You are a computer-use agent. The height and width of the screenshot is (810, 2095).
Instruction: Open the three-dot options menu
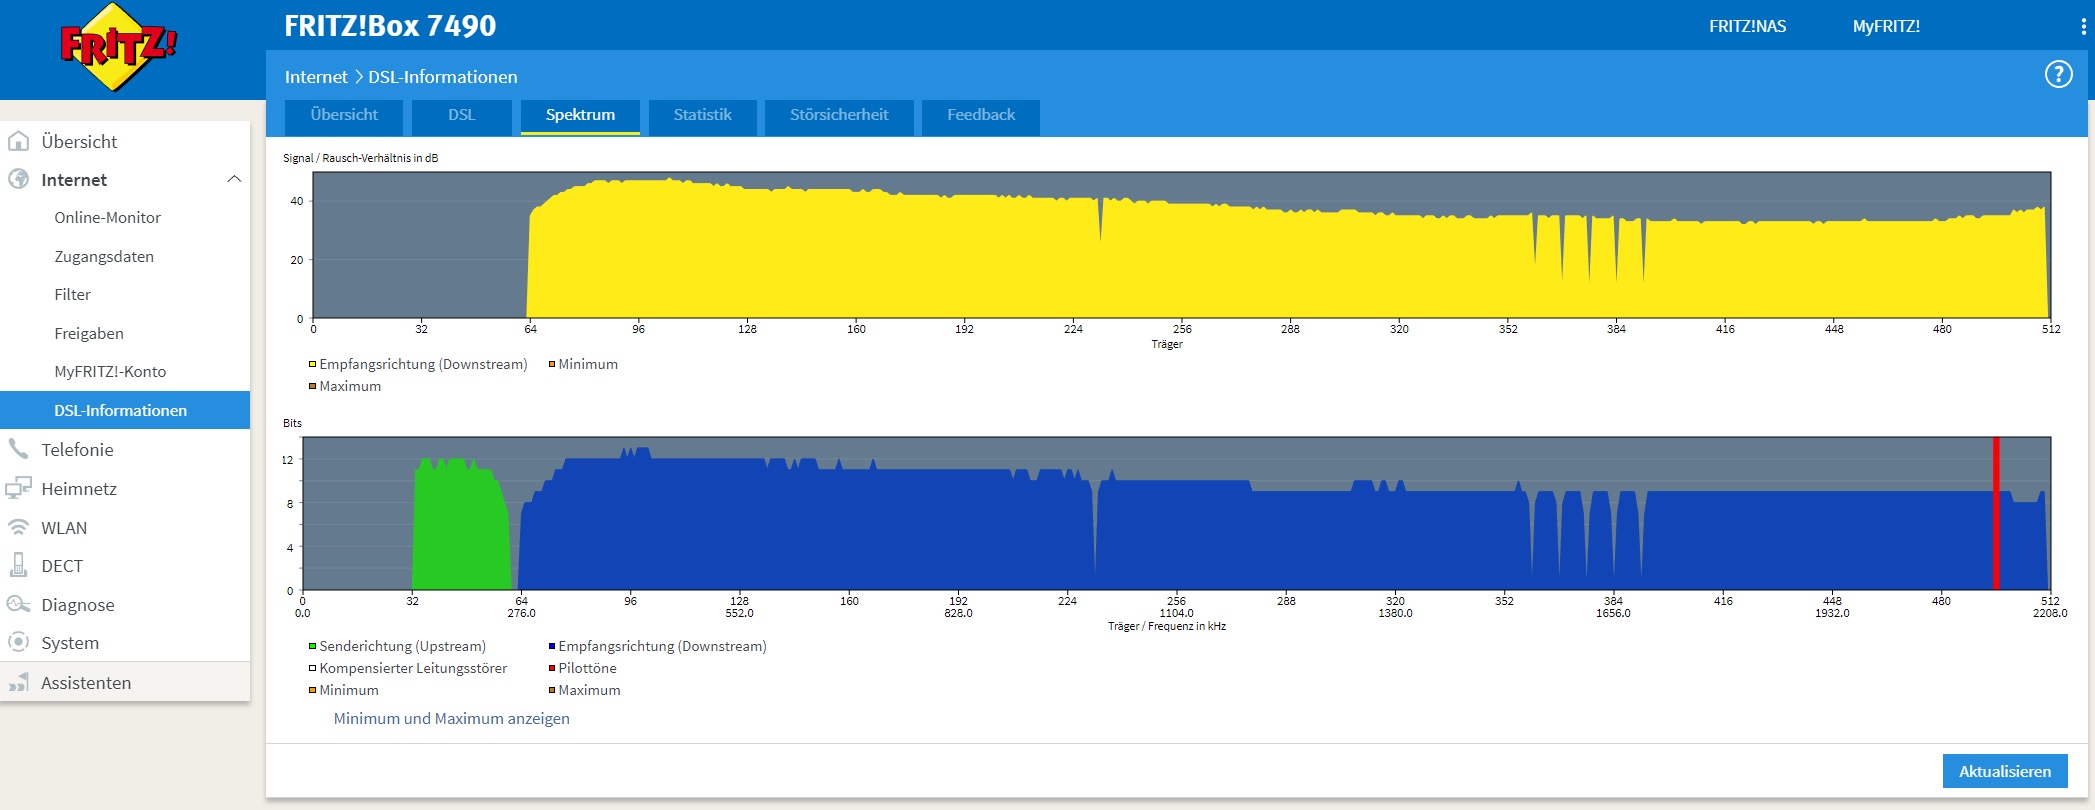[x=2083, y=27]
